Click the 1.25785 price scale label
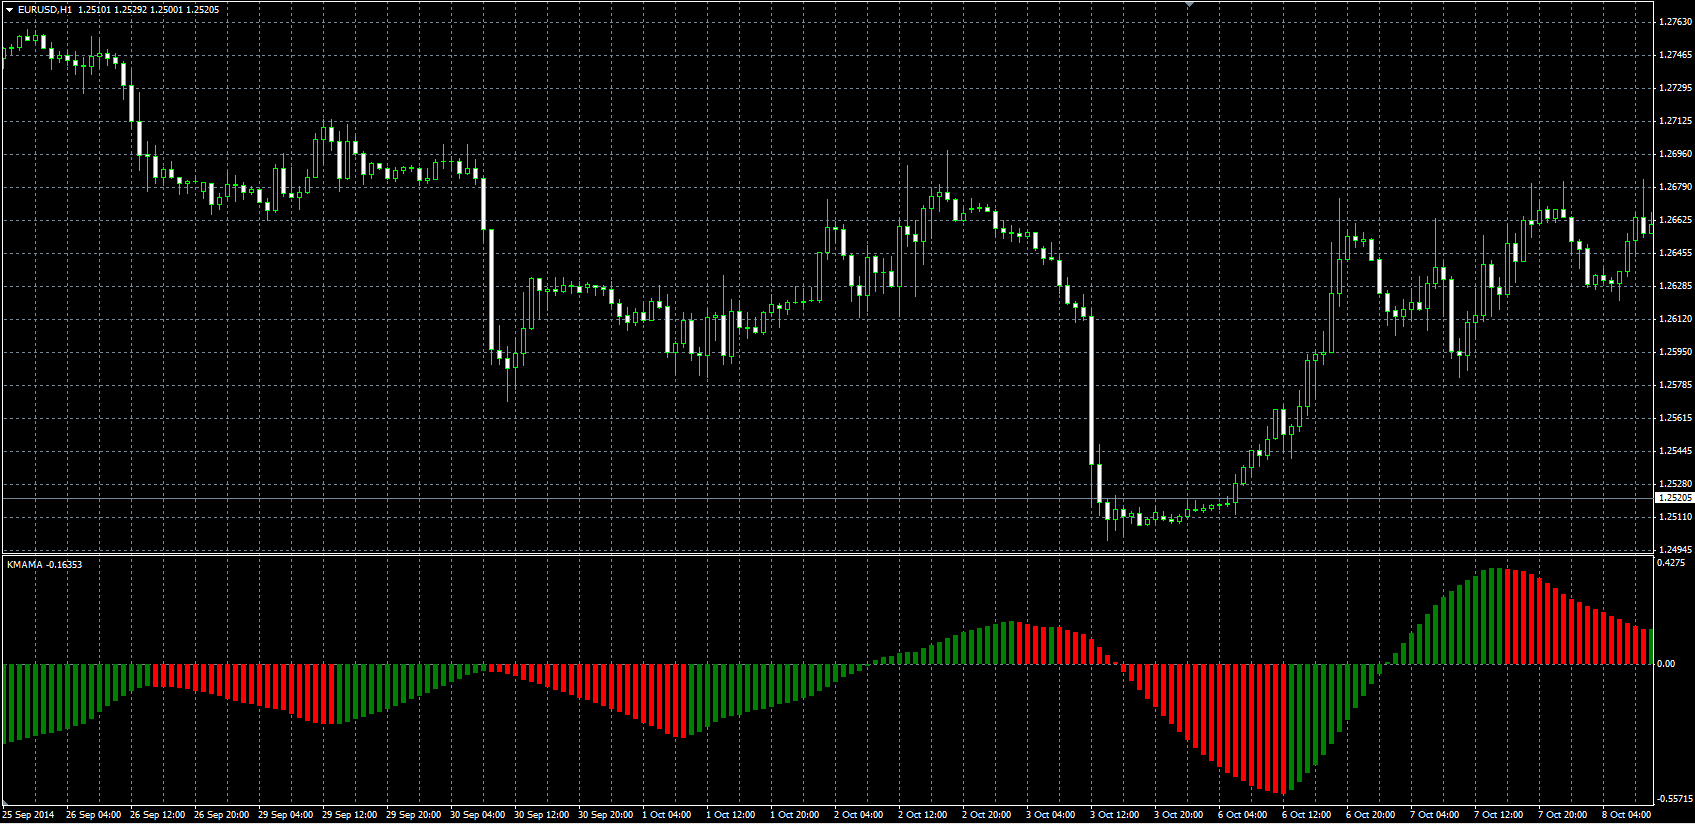This screenshot has height=825, width=1695. 1675,385
